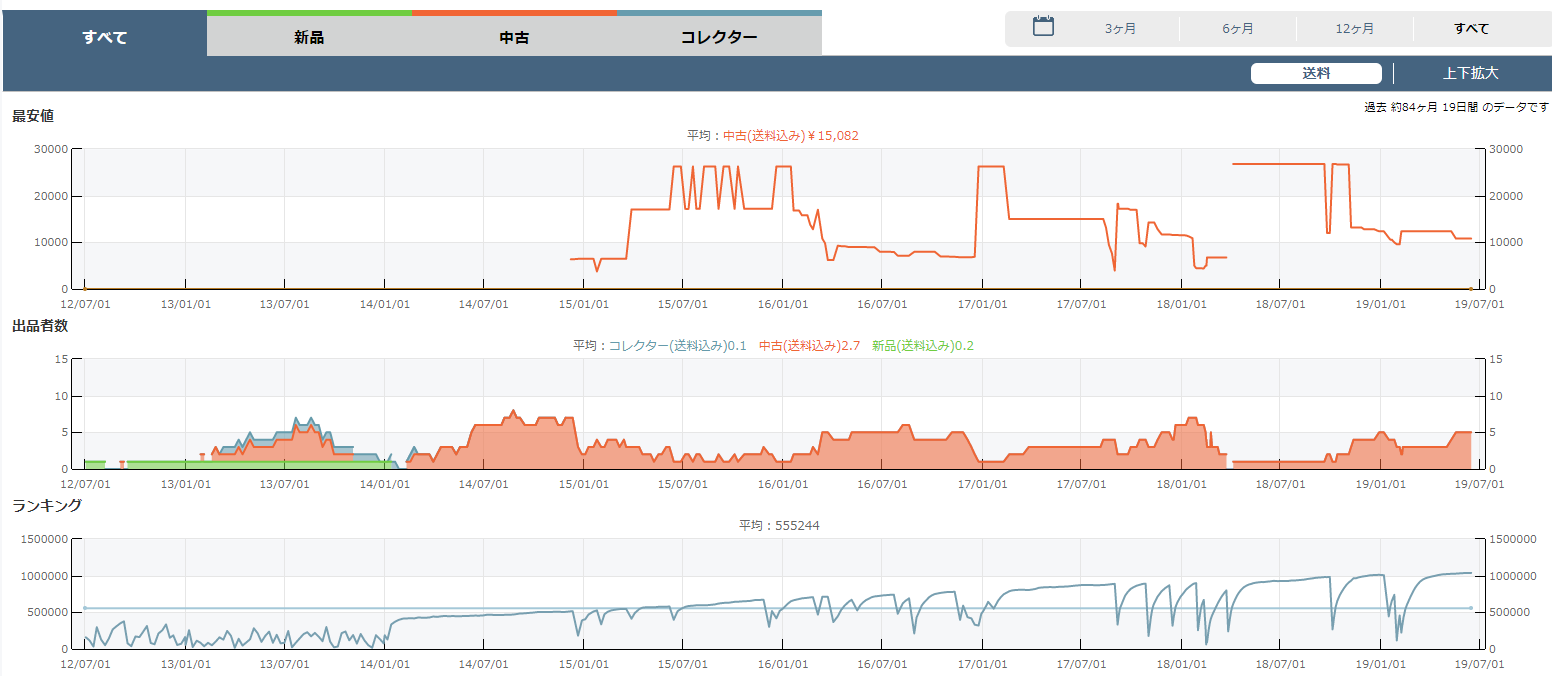Toggle 中古(送料込み) ￥15,082 legend in 最安値 chart

tap(790, 135)
